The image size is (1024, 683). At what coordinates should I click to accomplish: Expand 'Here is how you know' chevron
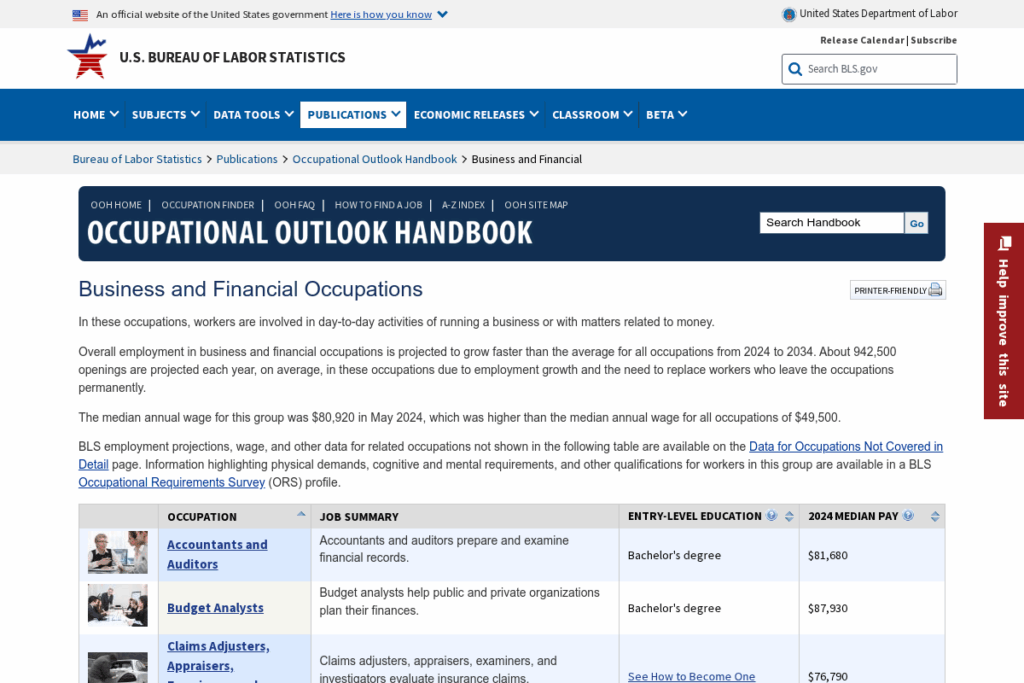click(x=443, y=14)
